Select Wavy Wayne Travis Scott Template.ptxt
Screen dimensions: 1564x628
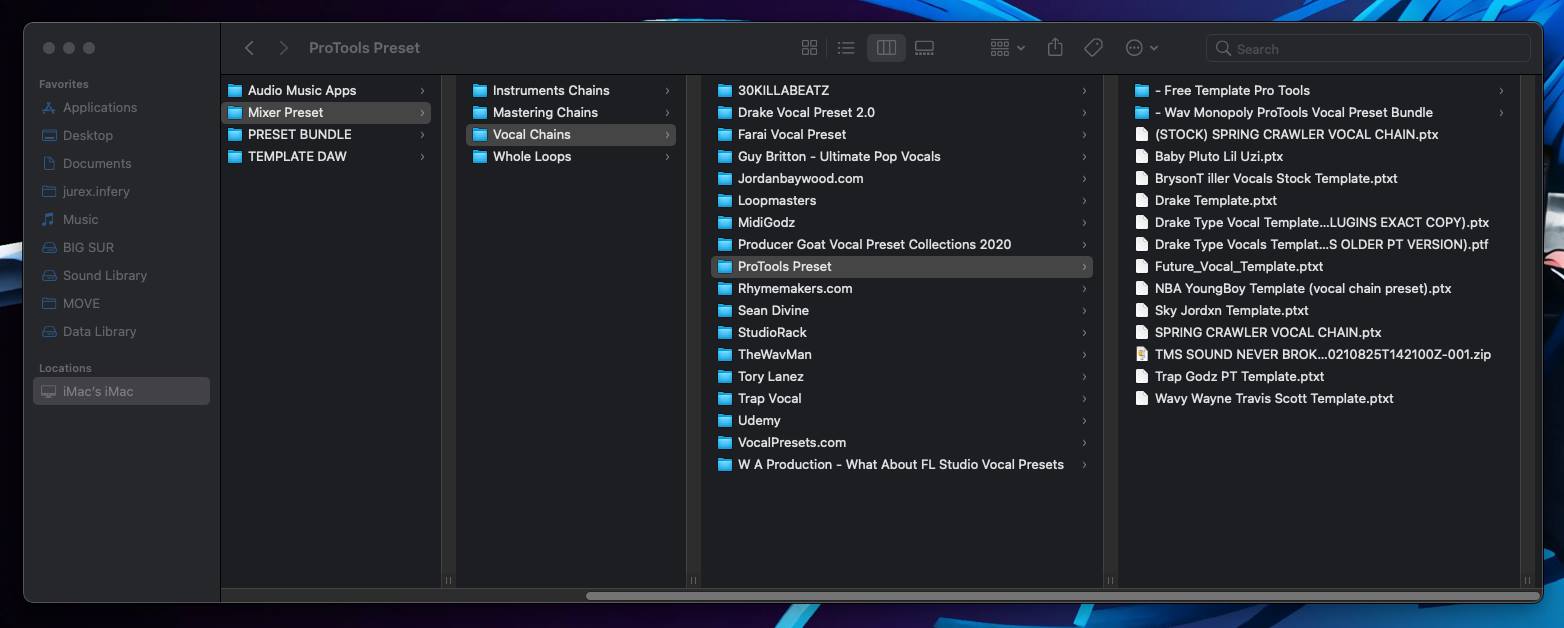[x=1319, y=398]
